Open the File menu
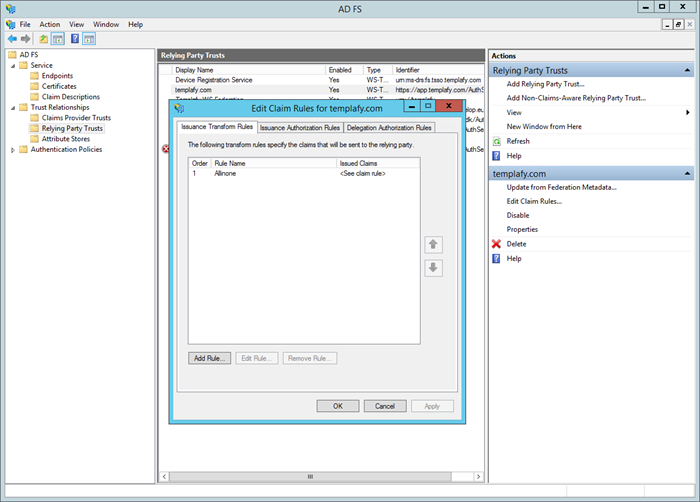Image resolution: width=700 pixels, height=502 pixels. coord(25,24)
